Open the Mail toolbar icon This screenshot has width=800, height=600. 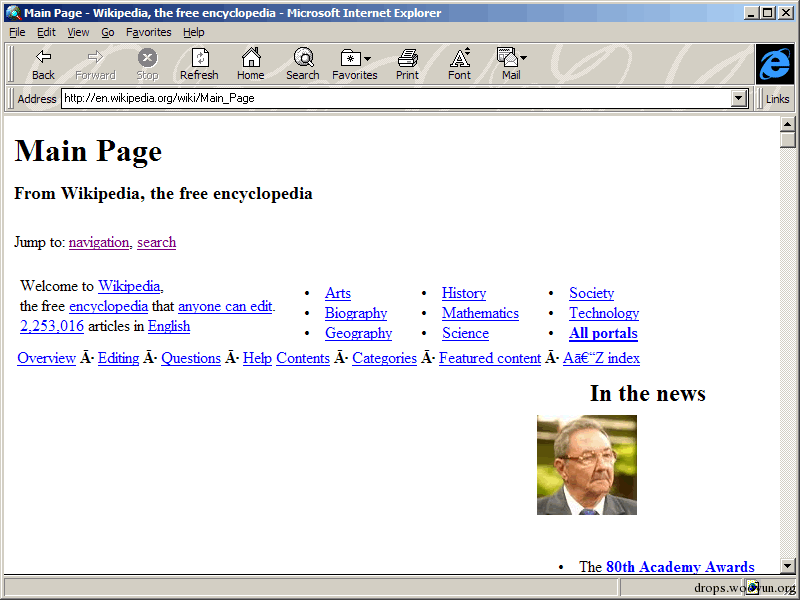[x=507, y=57]
